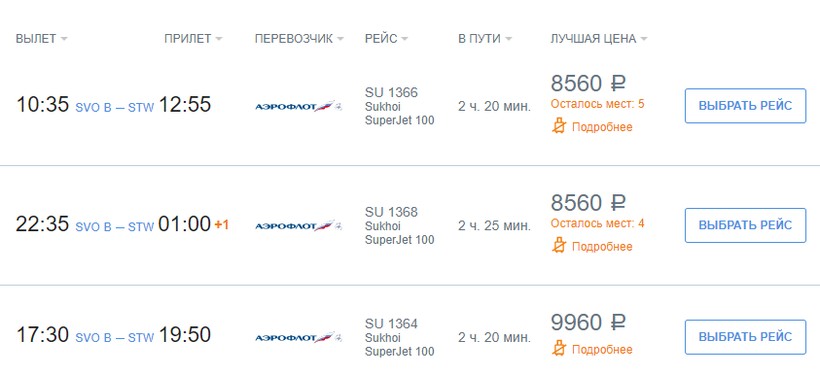Click Aeroflot logo on the 22:35 flight
The width and height of the screenshot is (820, 375).
point(299,226)
